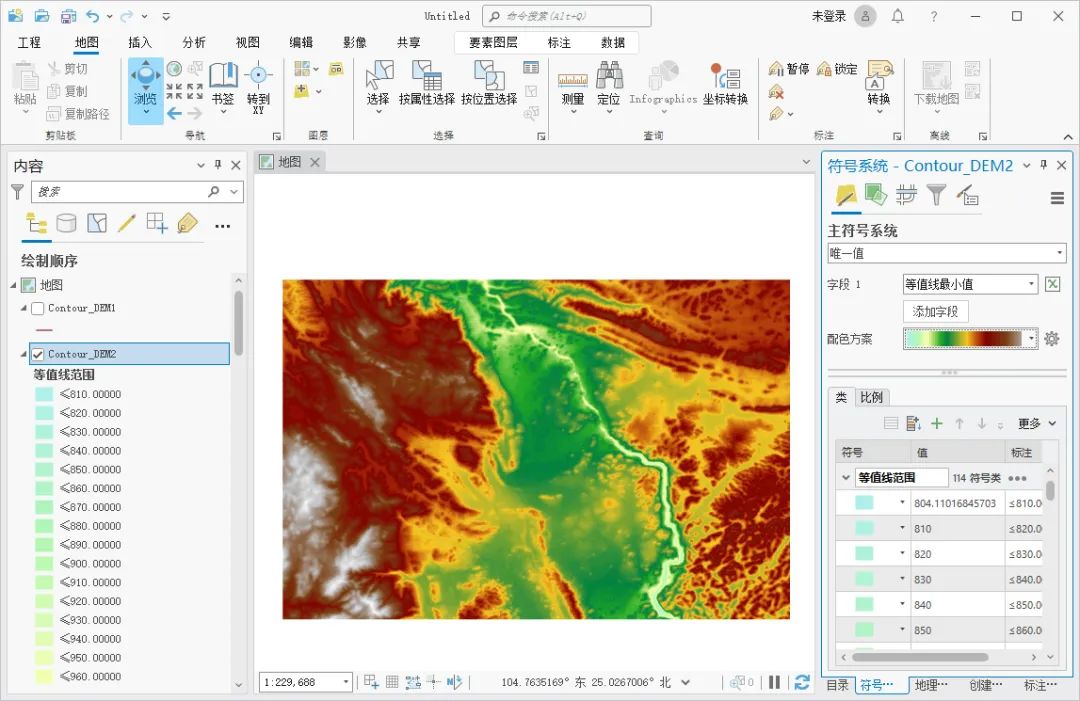Image resolution: width=1080 pixels, height=701 pixels.
Task: Open list by data source view
Action: (66, 223)
